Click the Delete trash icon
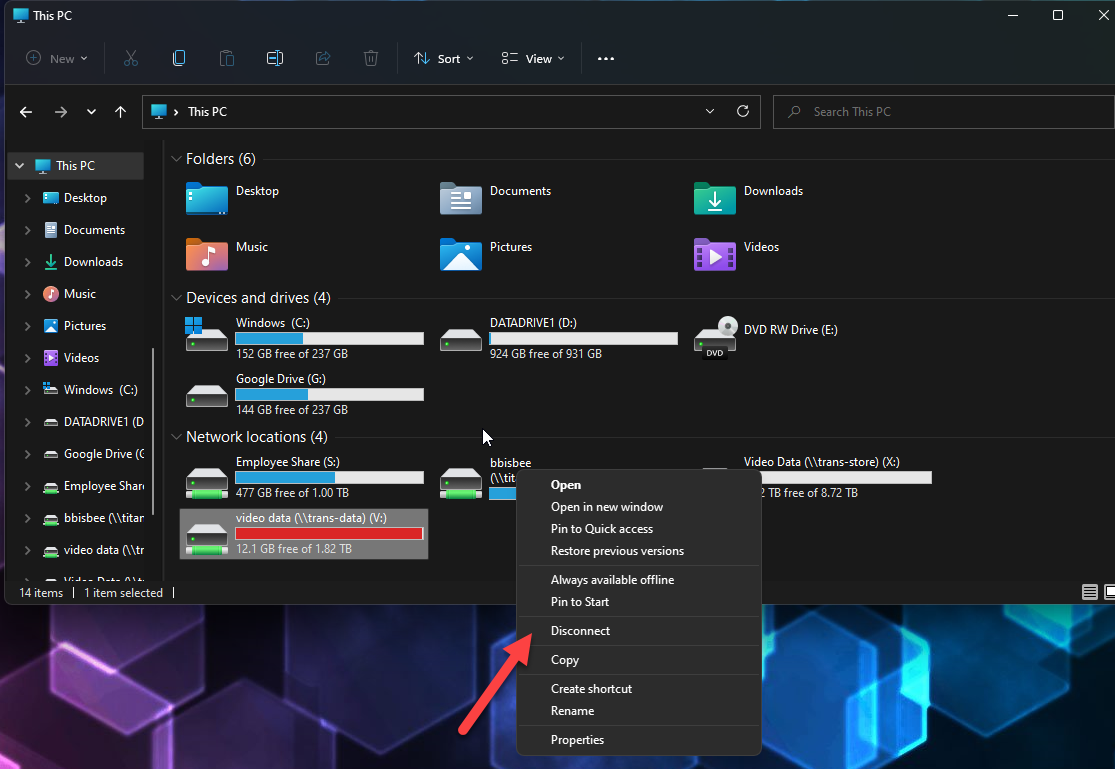The image size is (1115, 769). tap(370, 58)
